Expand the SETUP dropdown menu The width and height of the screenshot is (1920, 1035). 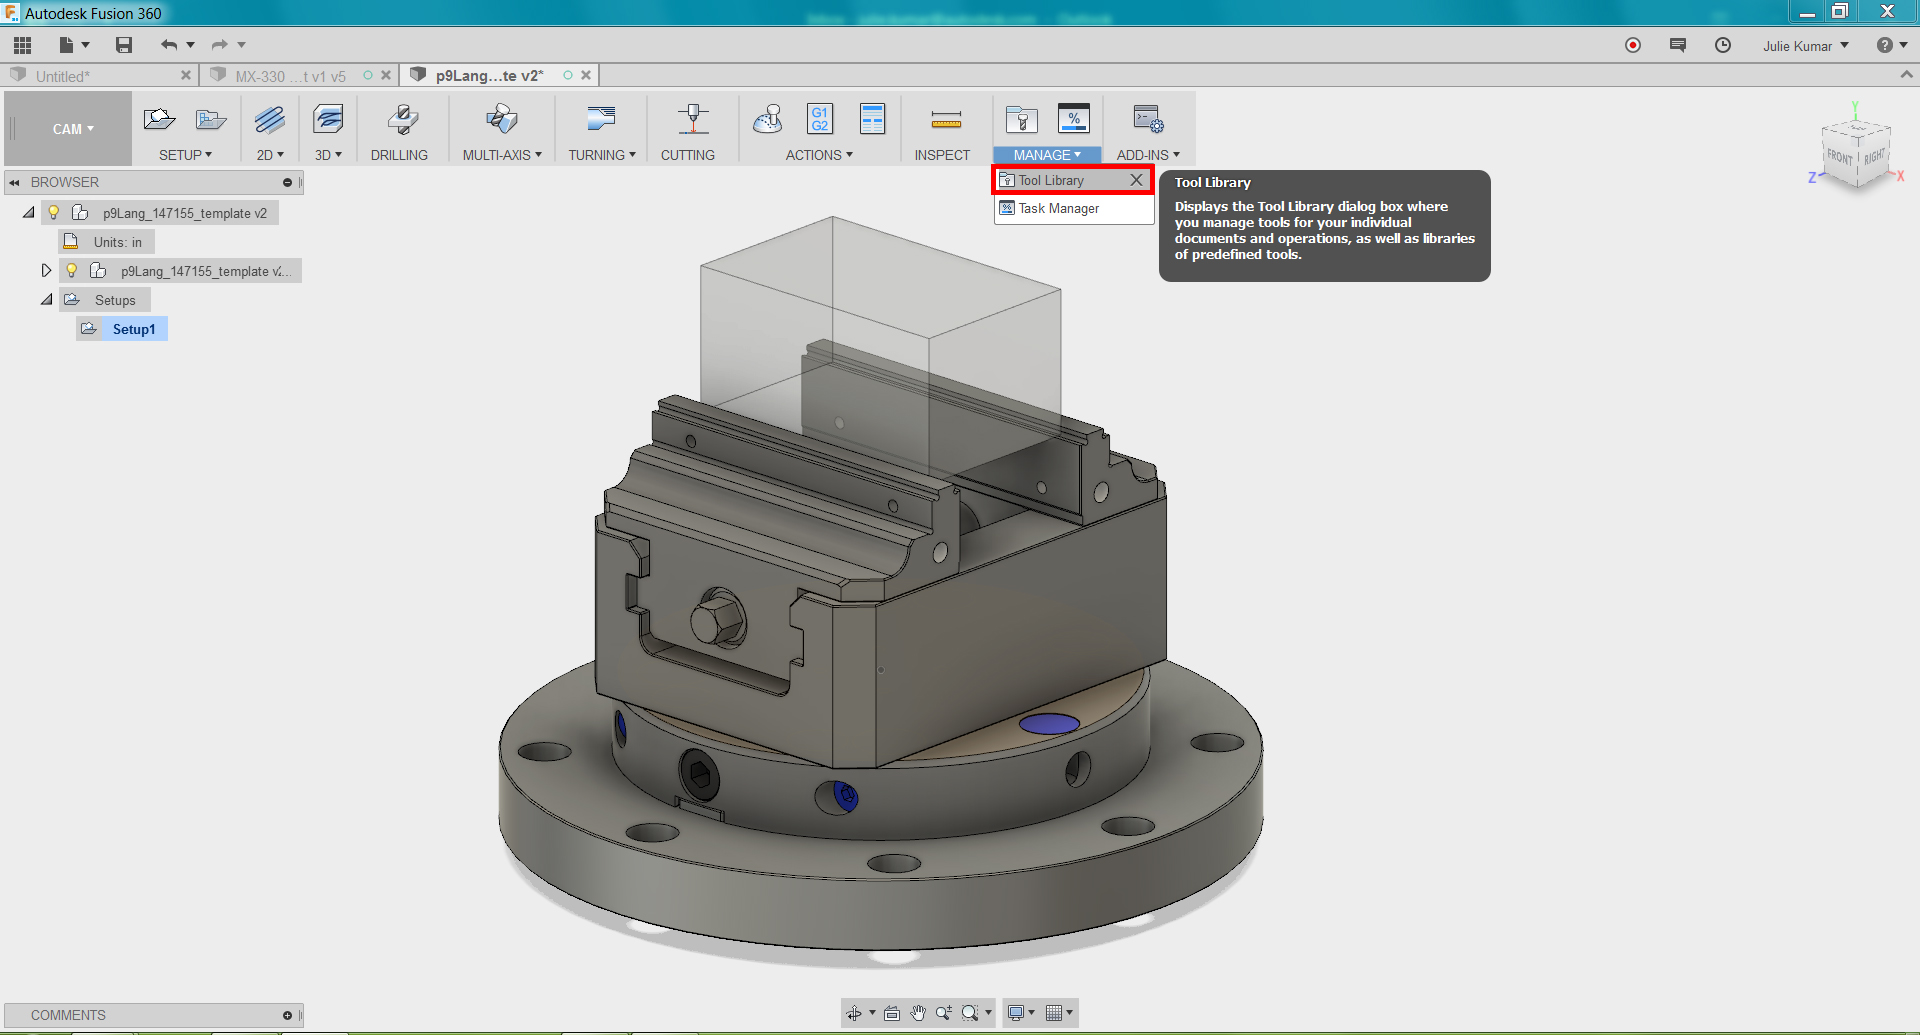tap(186, 155)
